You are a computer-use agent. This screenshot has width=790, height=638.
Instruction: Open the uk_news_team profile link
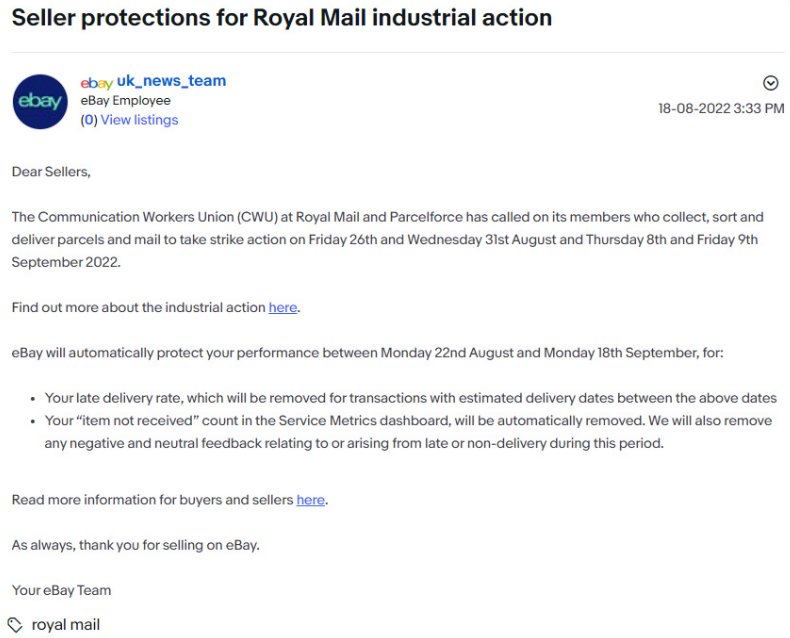pyautogui.click(x=171, y=81)
